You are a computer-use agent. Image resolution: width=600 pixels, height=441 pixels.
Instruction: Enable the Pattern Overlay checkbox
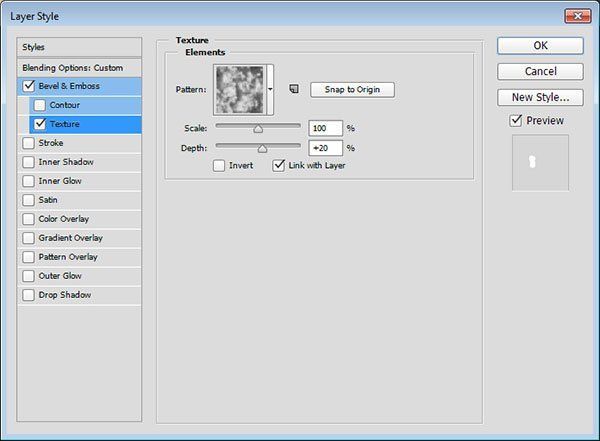tap(29, 257)
